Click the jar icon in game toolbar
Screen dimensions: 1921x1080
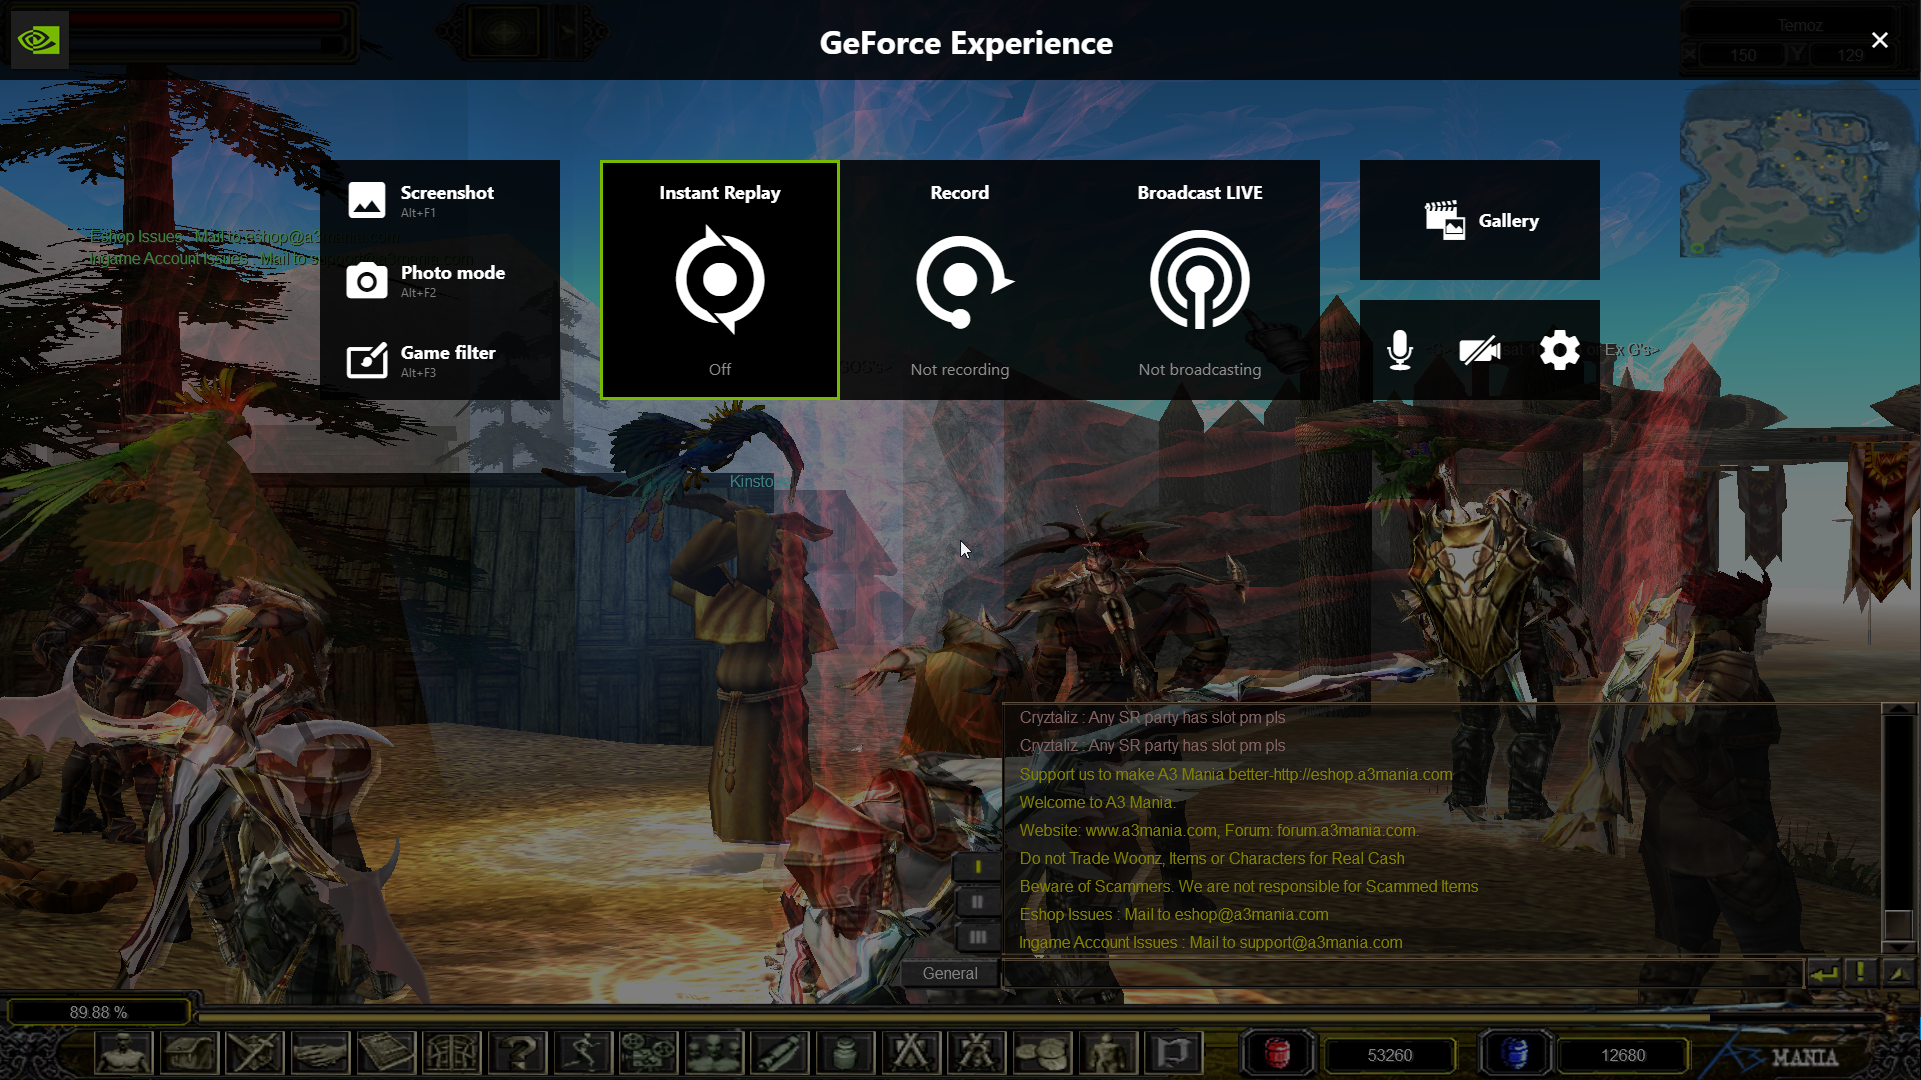tap(846, 1053)
